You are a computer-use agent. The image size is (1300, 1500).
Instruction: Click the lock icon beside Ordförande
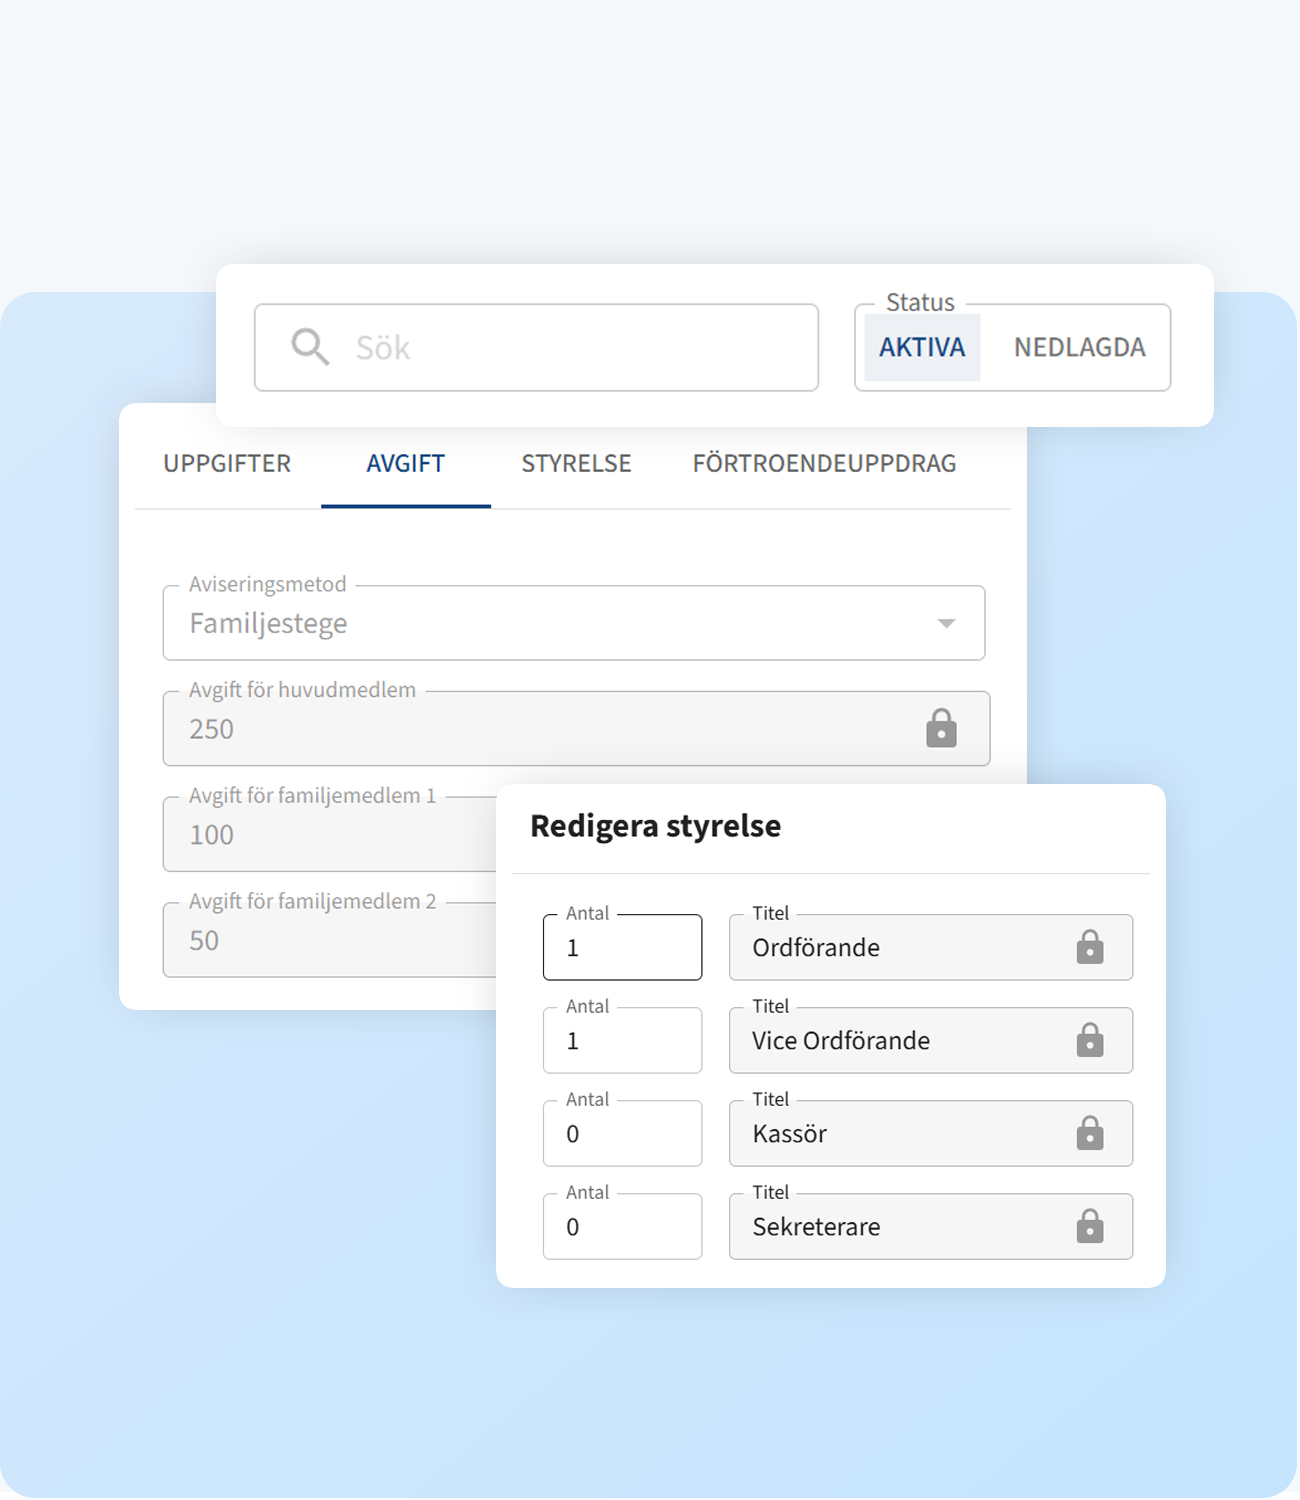tap(1089, 947)
